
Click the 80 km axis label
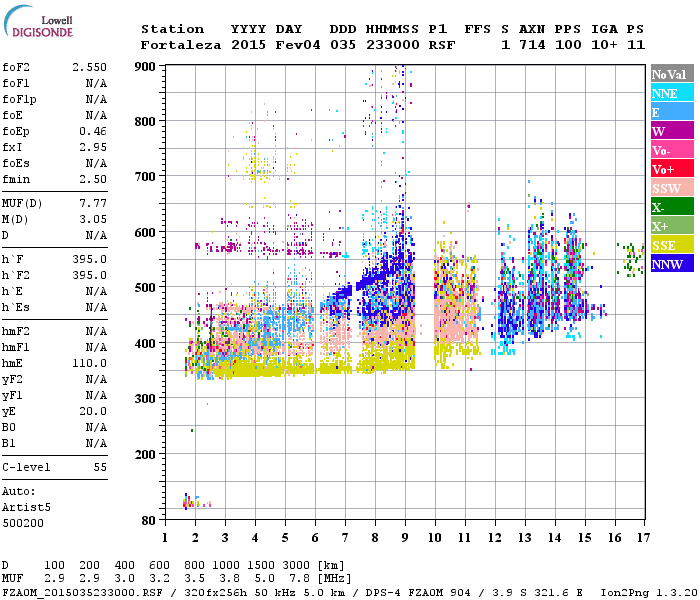click(x=148, y=521)
